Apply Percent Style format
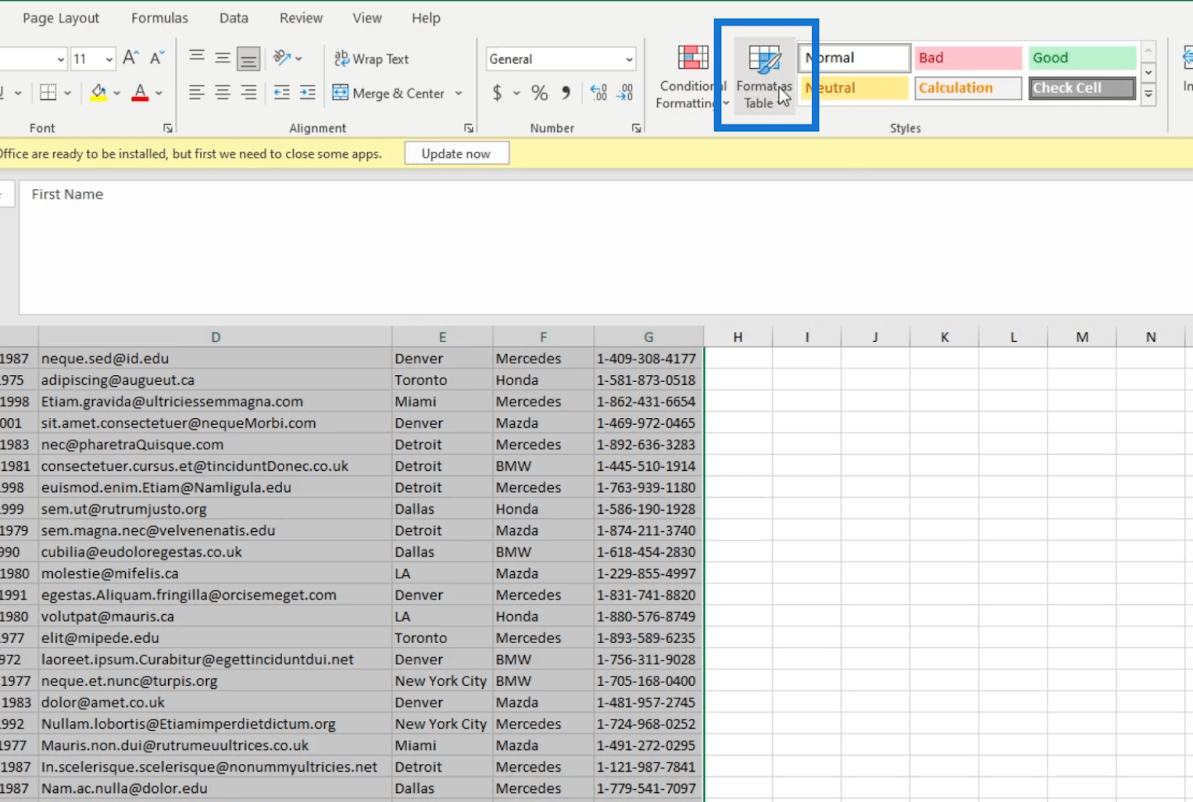This screenshot has width=1193, height=802. coord(539,93)
